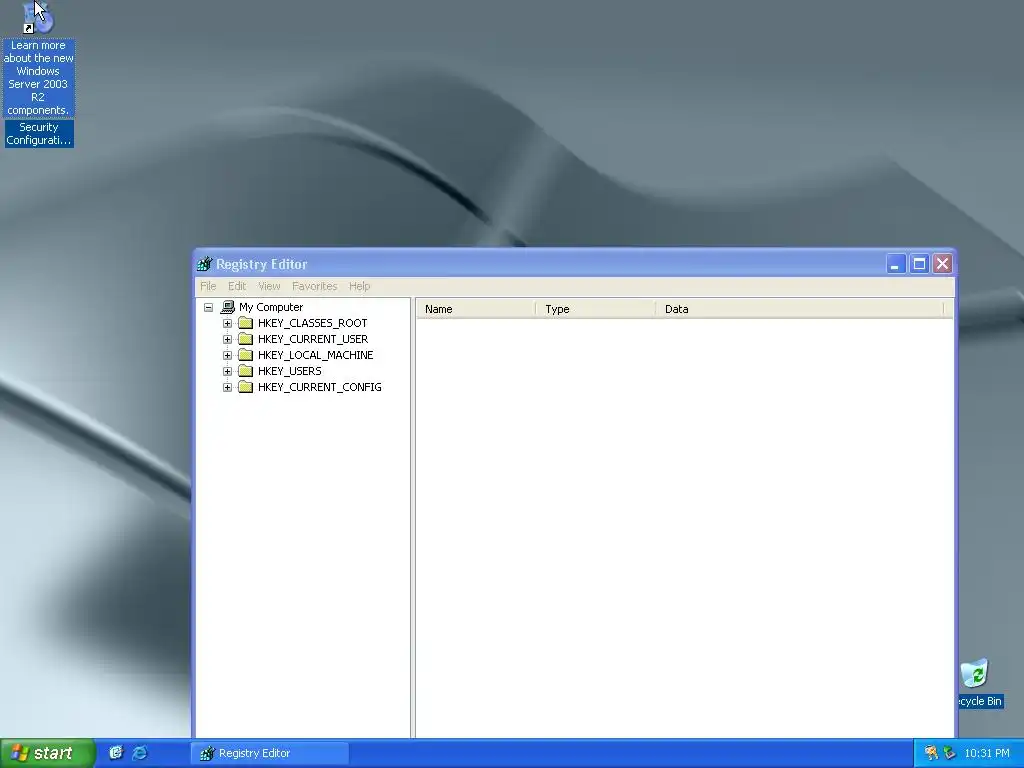Click the Data column header
The height and width of the screenshot is (768, 1024).
[800, 309]
